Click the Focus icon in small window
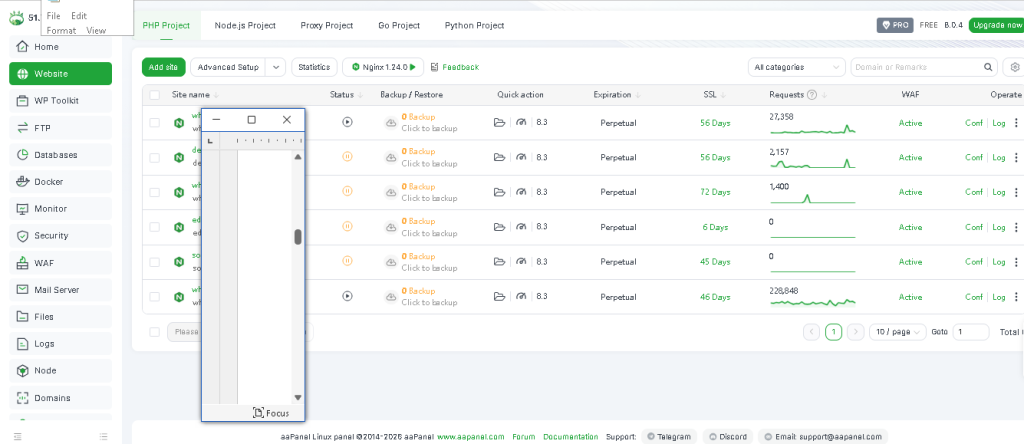The image size is (1024, 444). [259, 413]
